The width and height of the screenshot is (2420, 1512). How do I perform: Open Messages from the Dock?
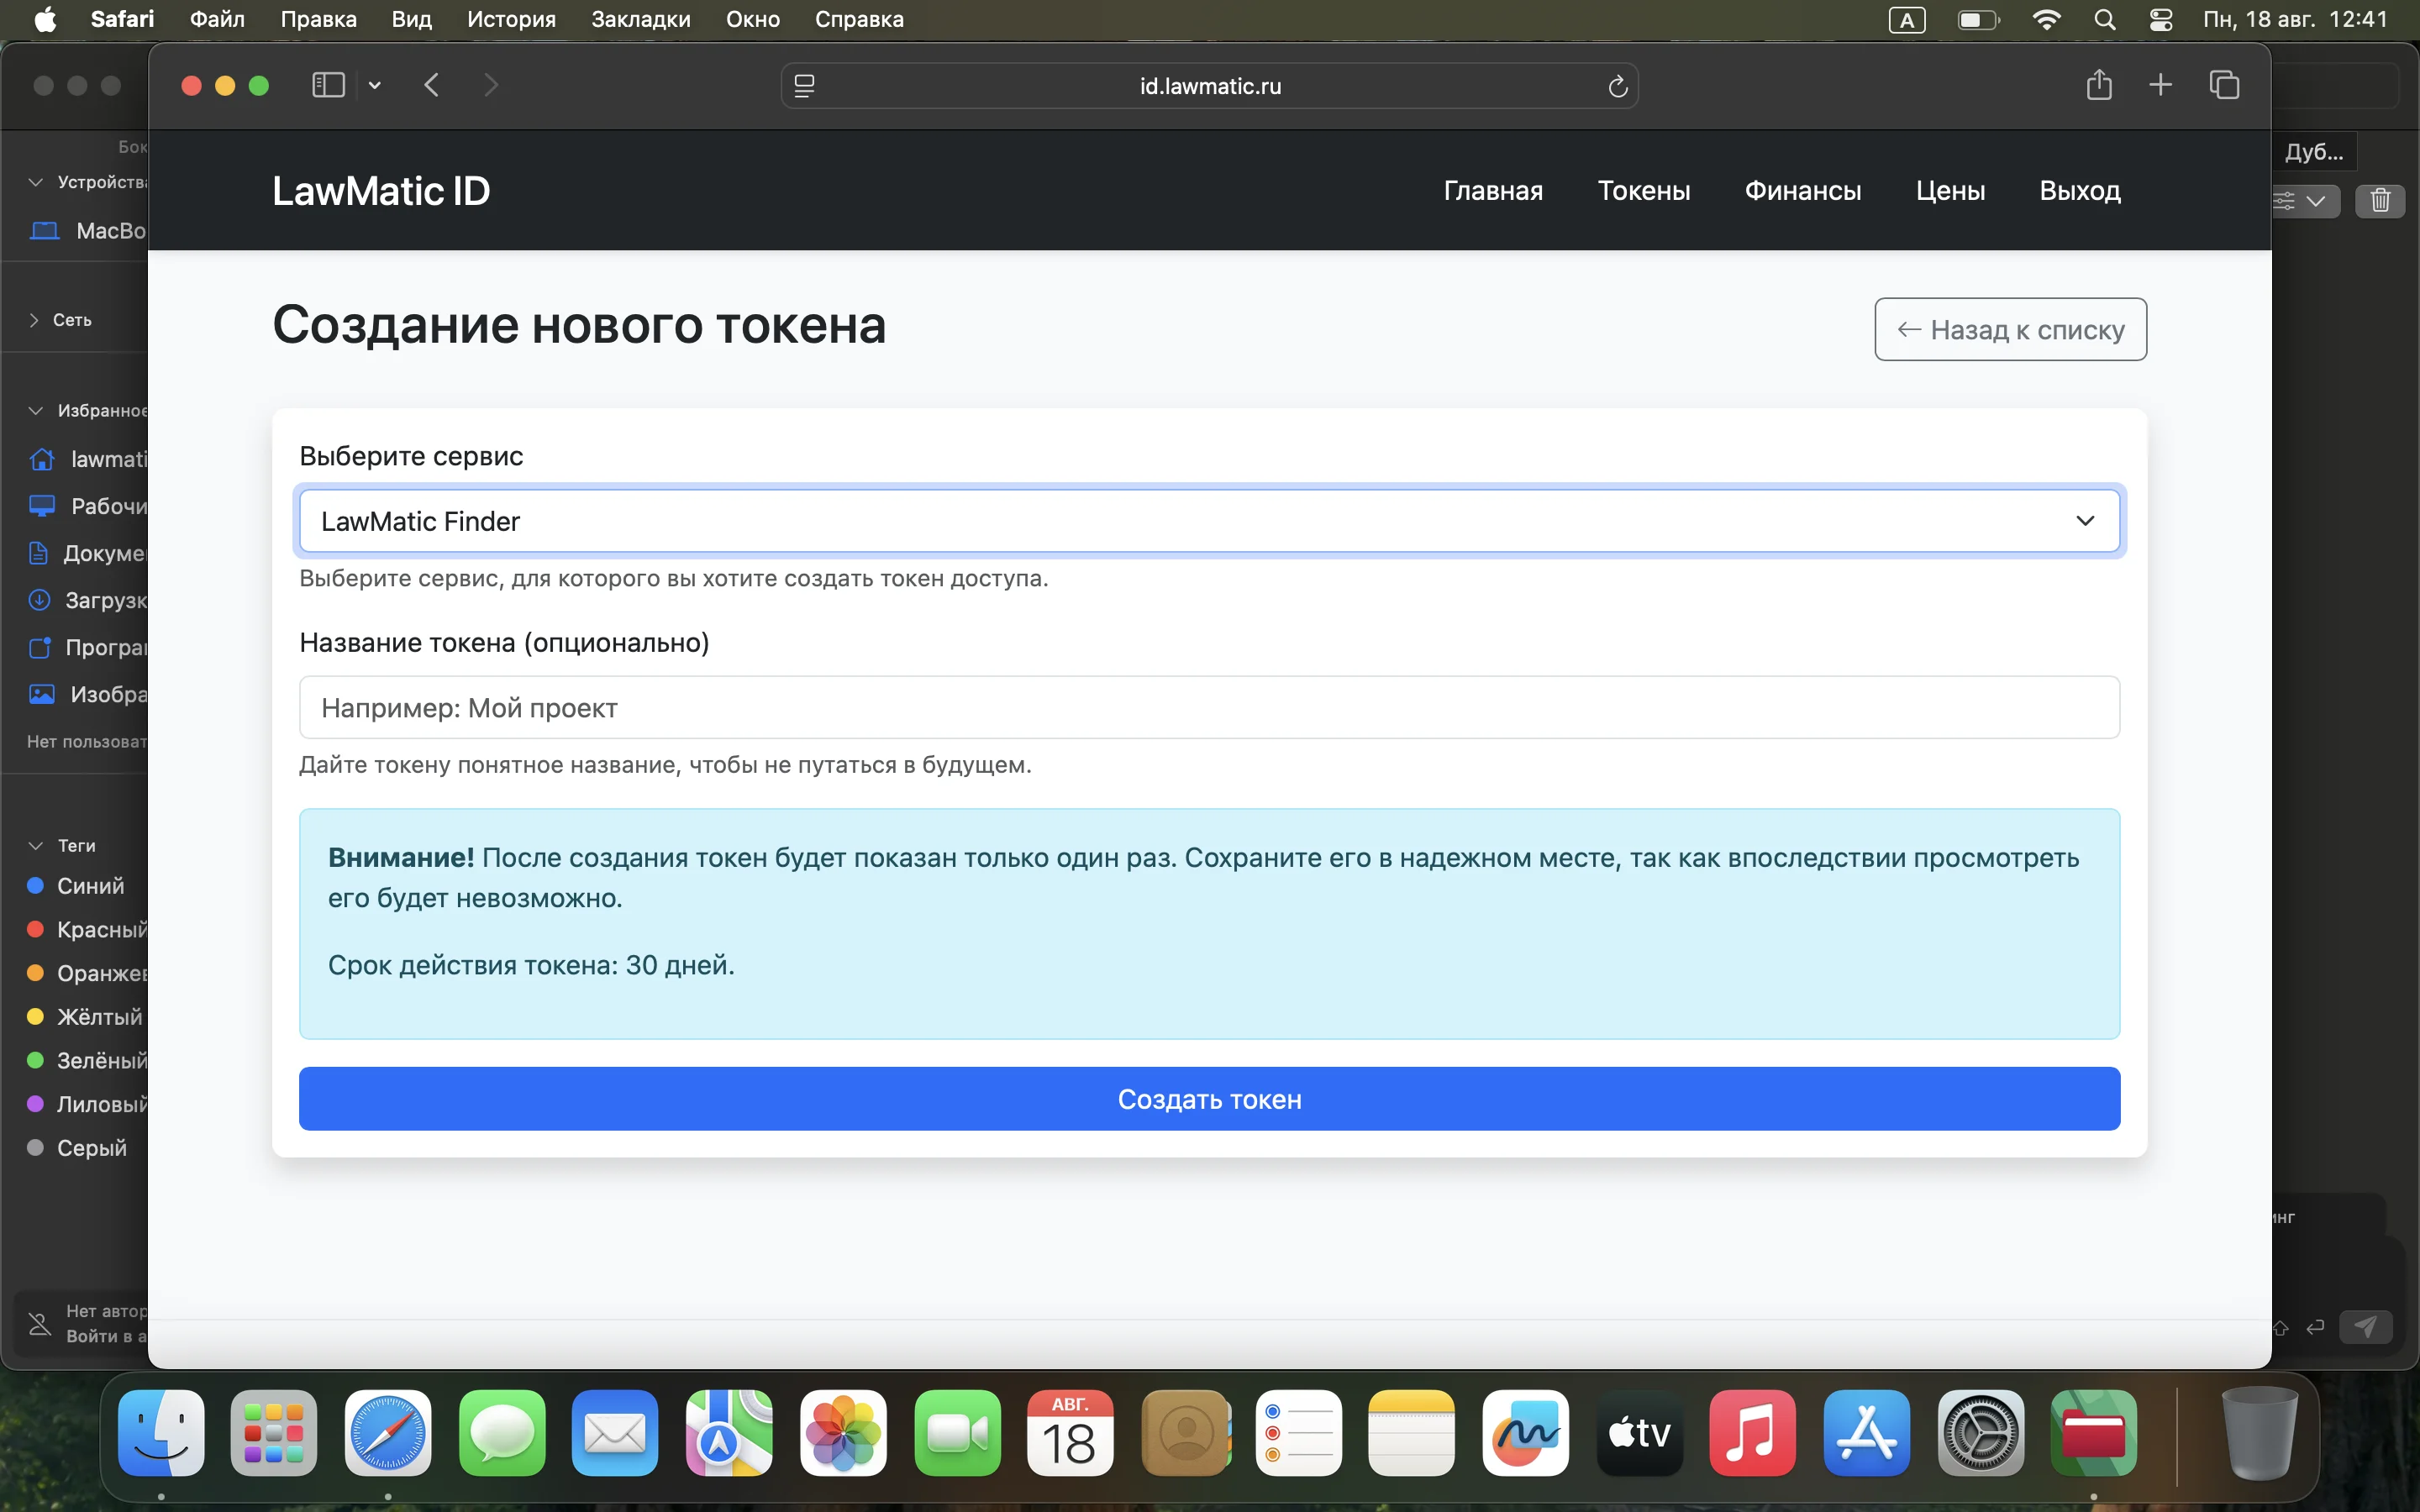[x=502, y=1432]
